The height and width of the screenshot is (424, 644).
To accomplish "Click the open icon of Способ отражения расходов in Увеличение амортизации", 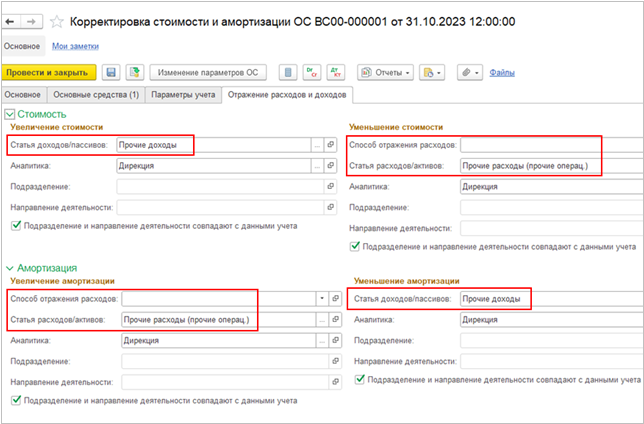I will [x=335, y=299].
